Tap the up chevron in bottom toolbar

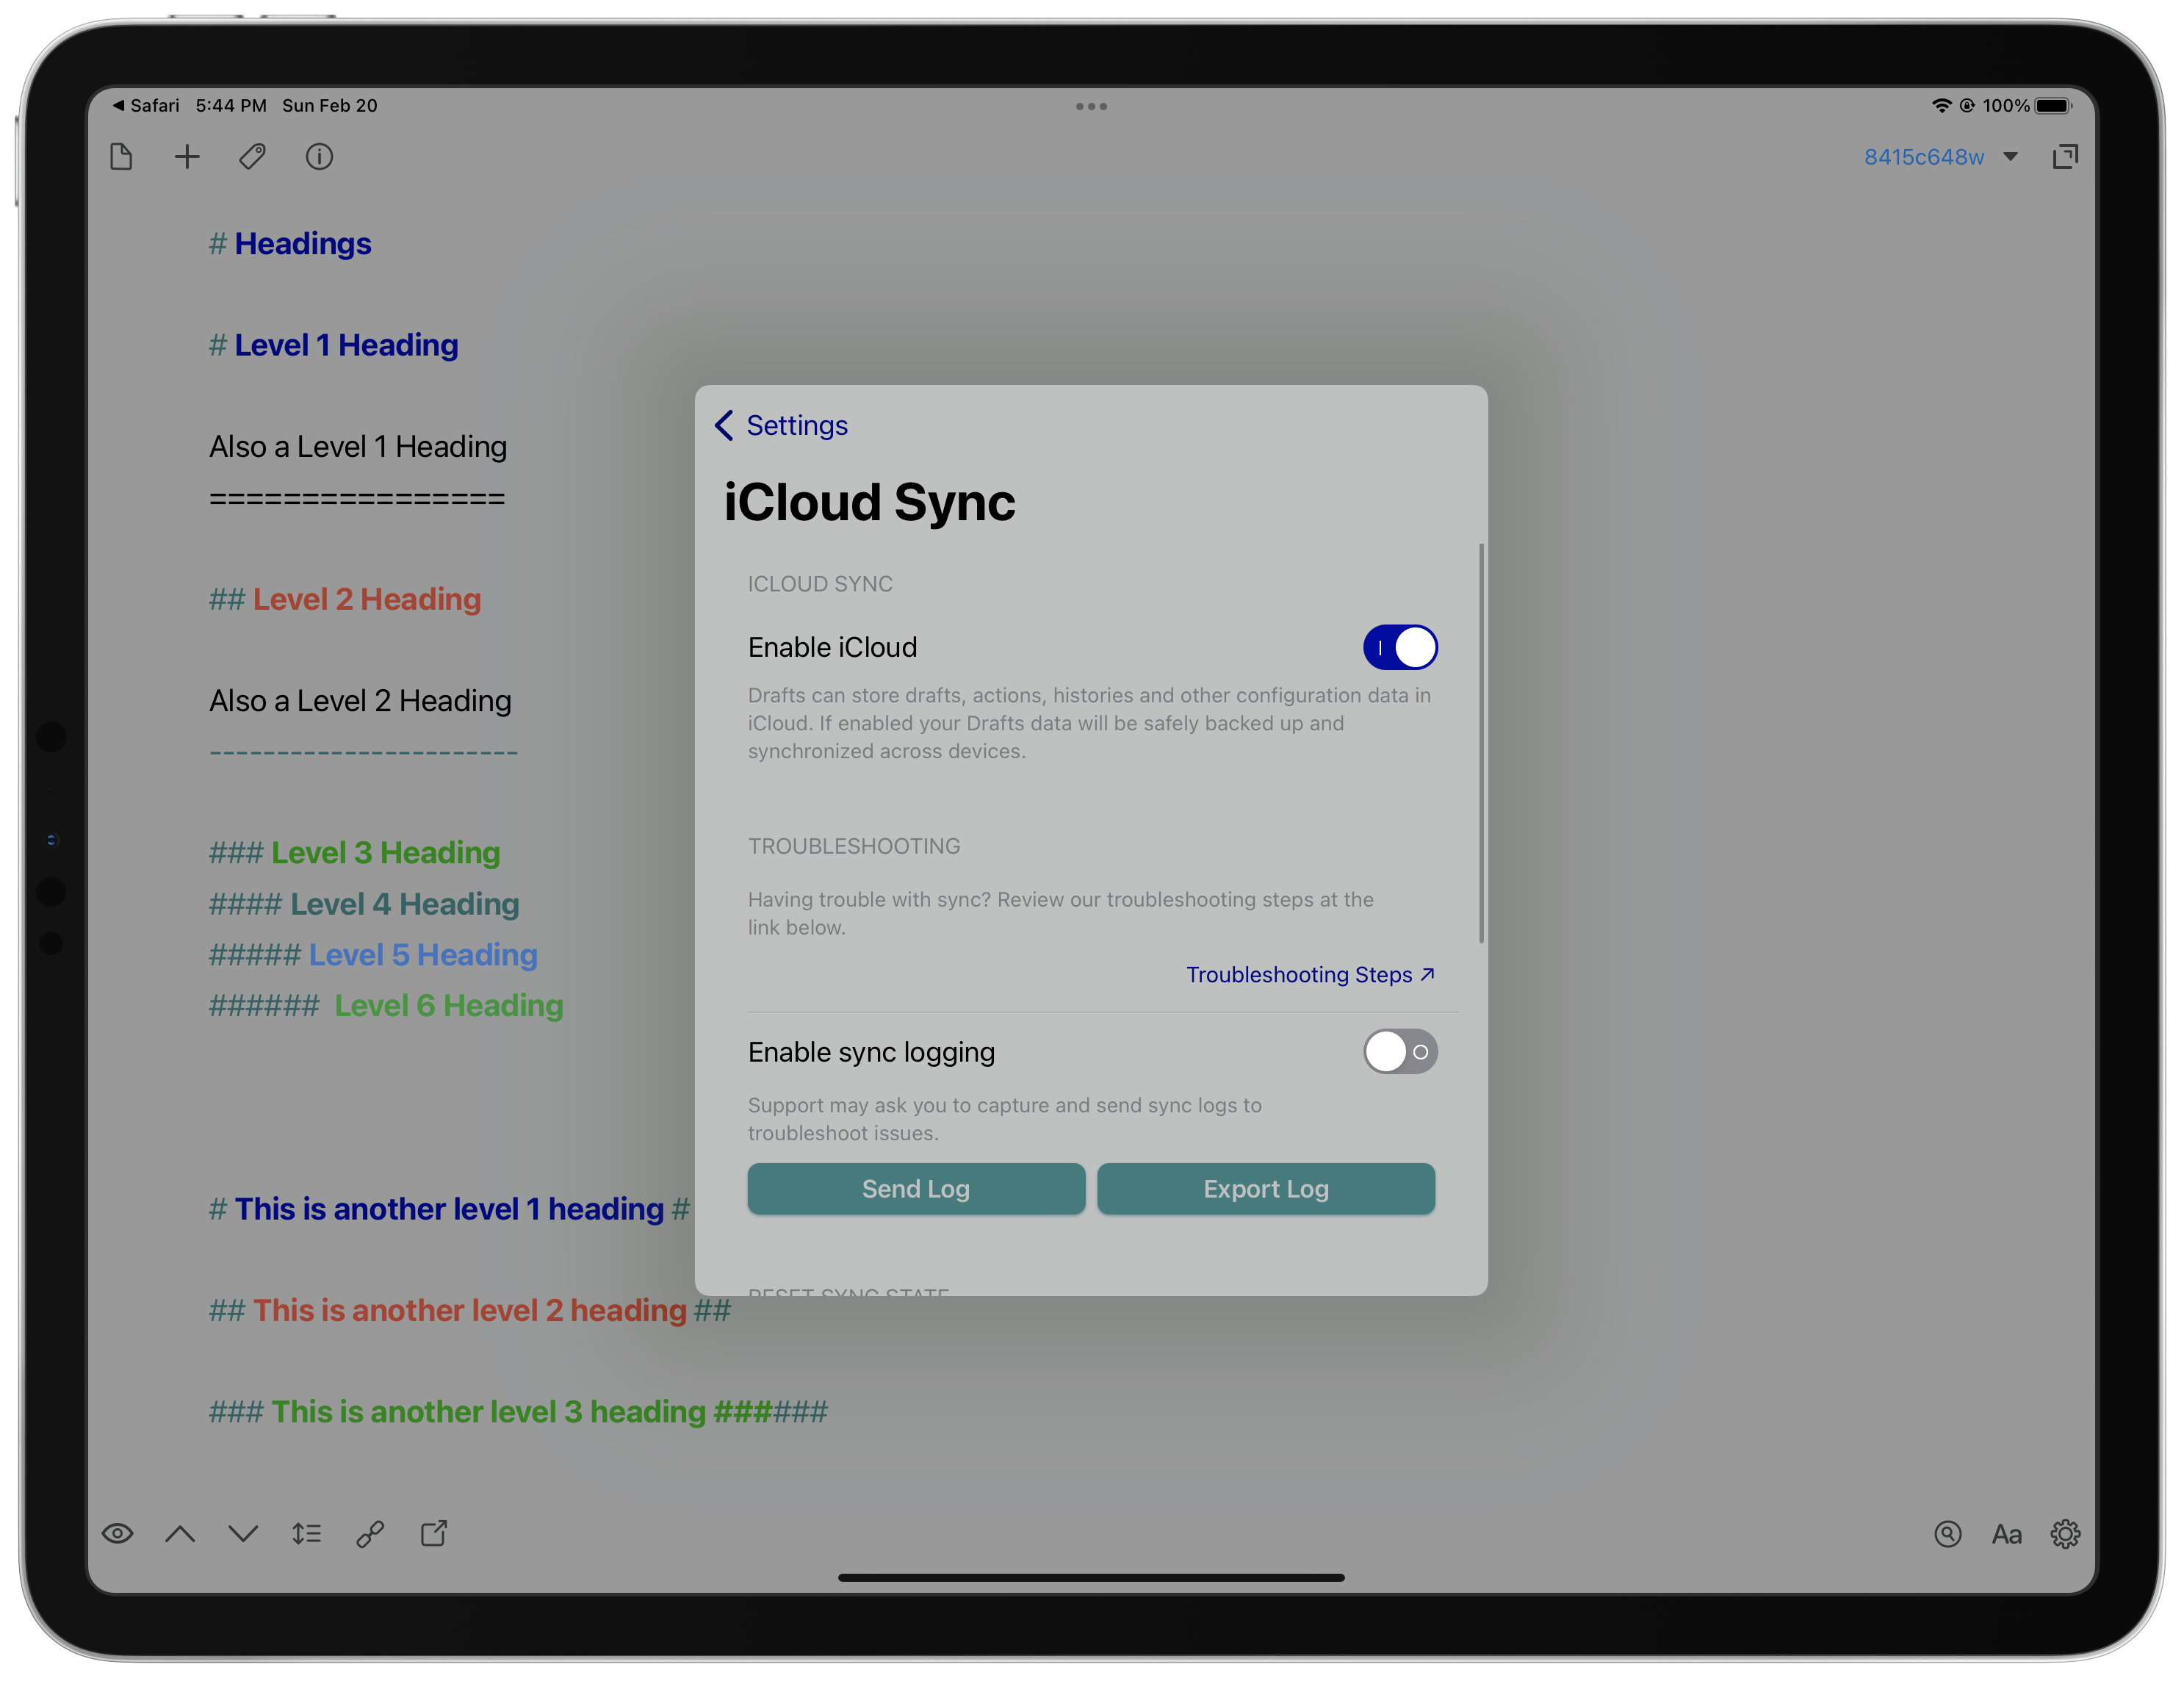click(x=180, y=1533)
